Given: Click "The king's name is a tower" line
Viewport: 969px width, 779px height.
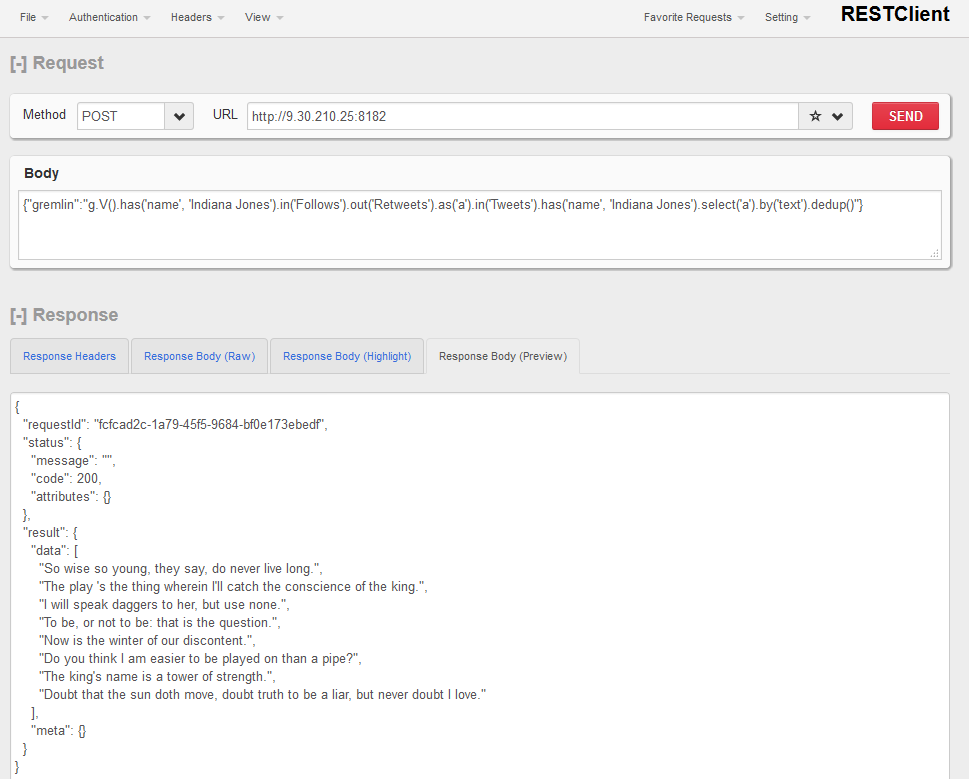Looking at the screenshot, I should [157, 676].
